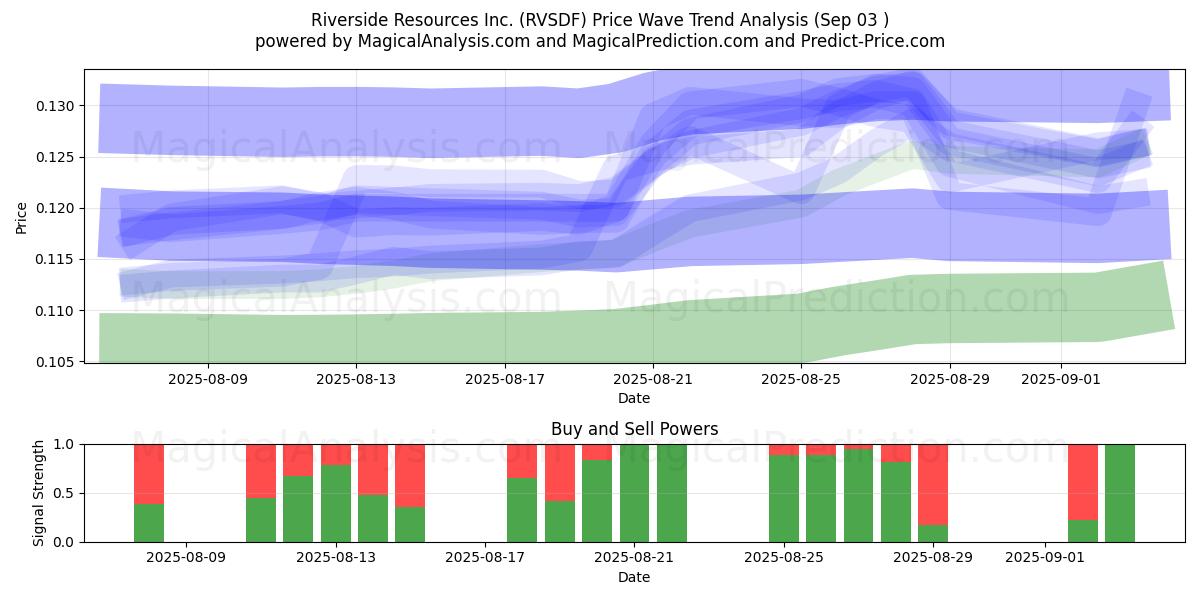Select 2025-08-21 tick on the price chart
This screenshot has height=600, width=1200.
coord(652,379)
